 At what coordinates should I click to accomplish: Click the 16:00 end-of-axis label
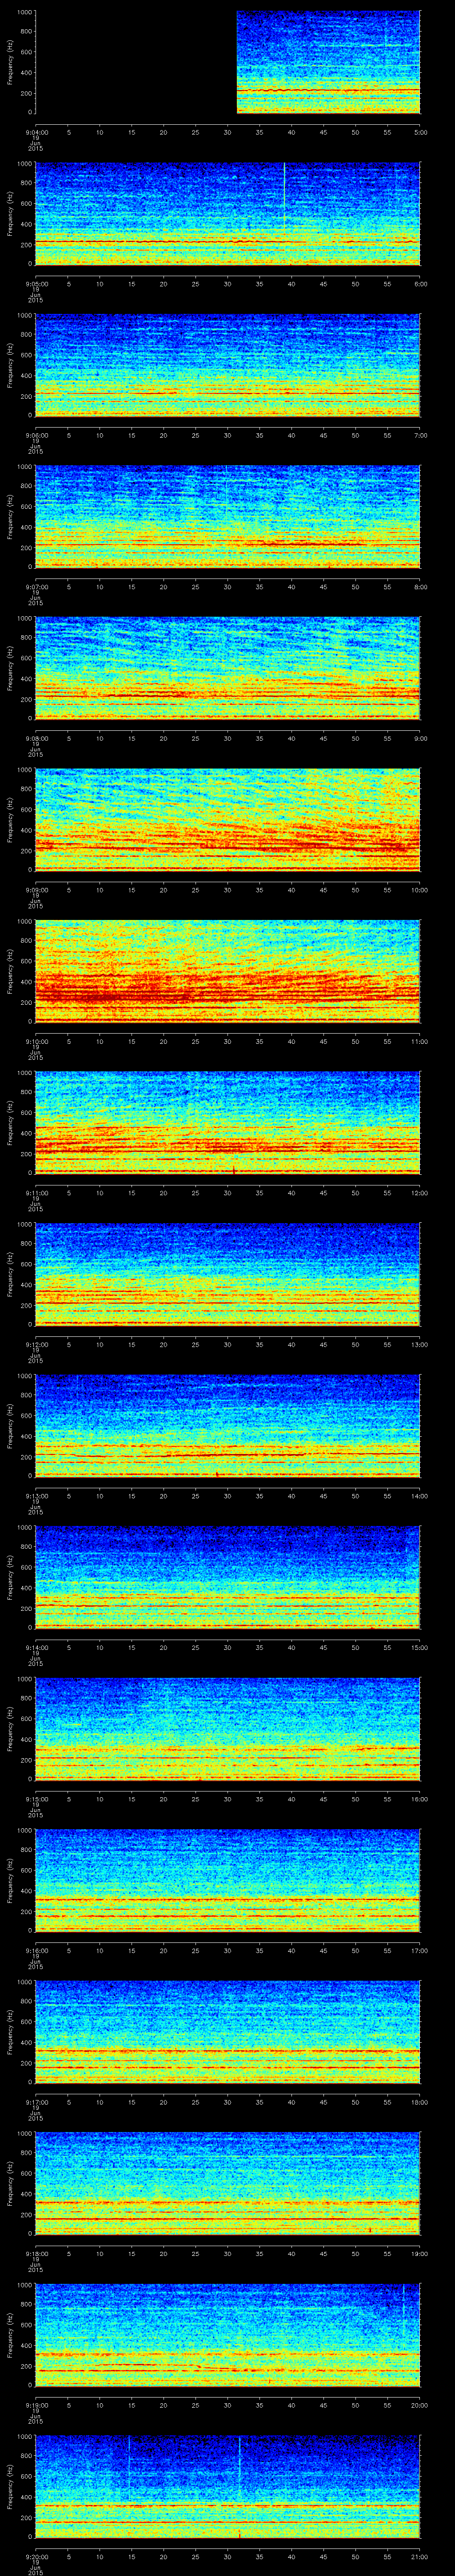(x=420, y=1799)
